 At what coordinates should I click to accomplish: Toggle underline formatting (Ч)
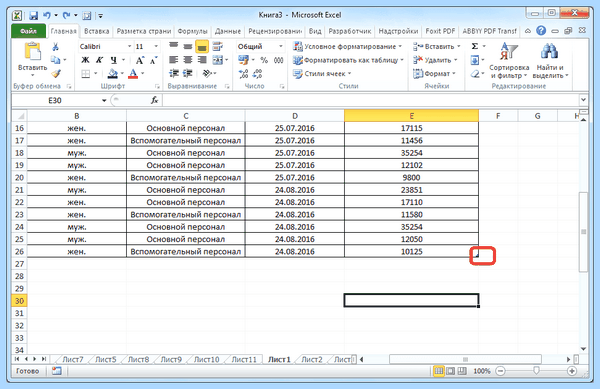tap(113, 60)
